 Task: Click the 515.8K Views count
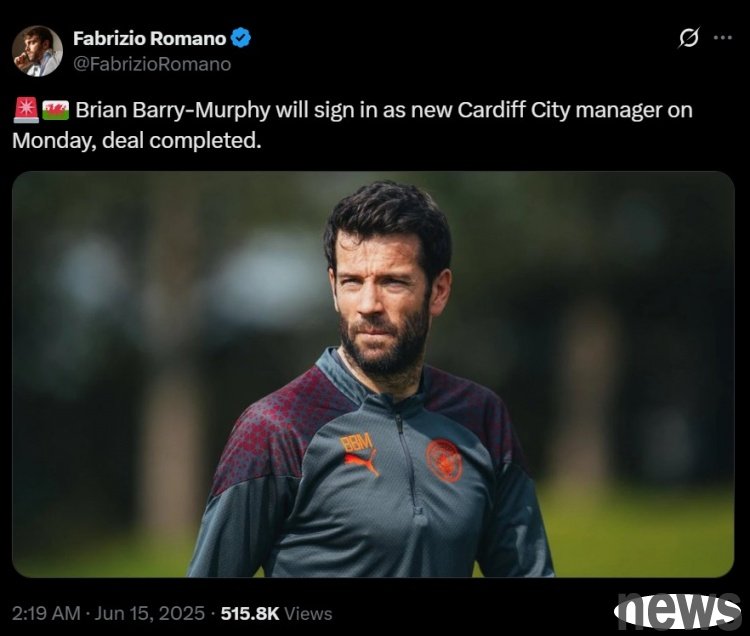point(276,614)
